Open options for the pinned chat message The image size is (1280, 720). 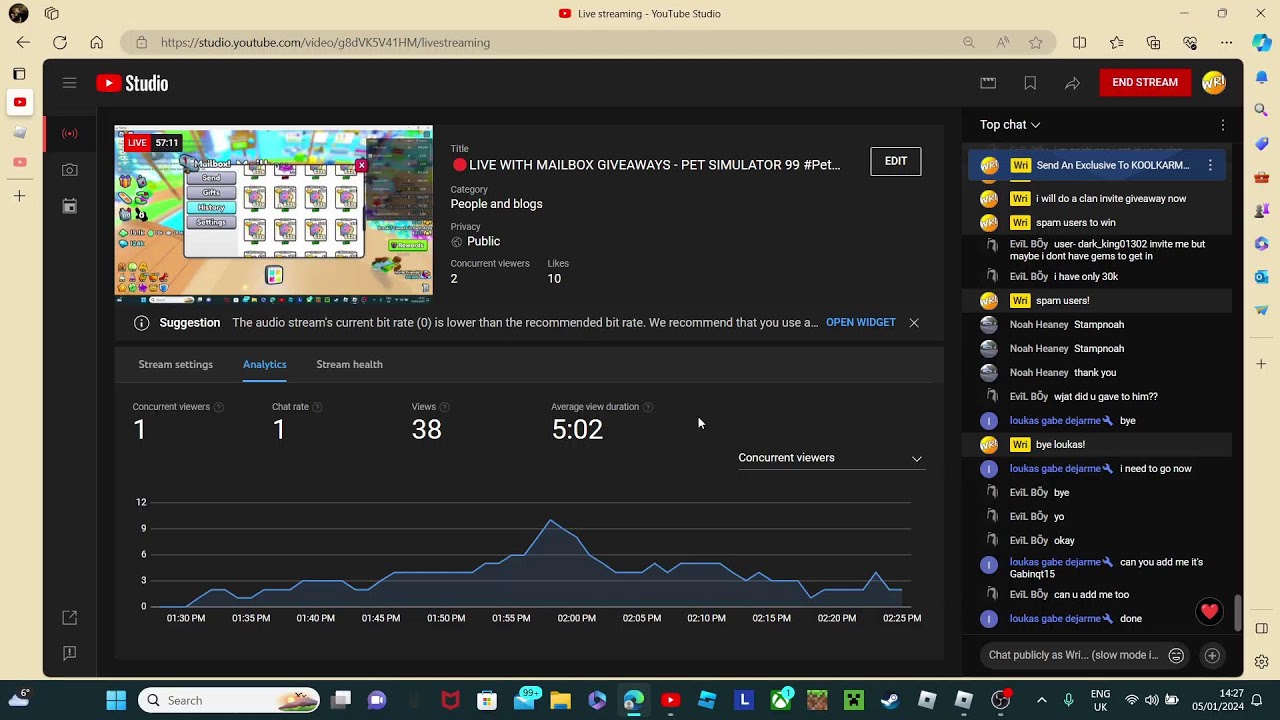(1210, 165)
